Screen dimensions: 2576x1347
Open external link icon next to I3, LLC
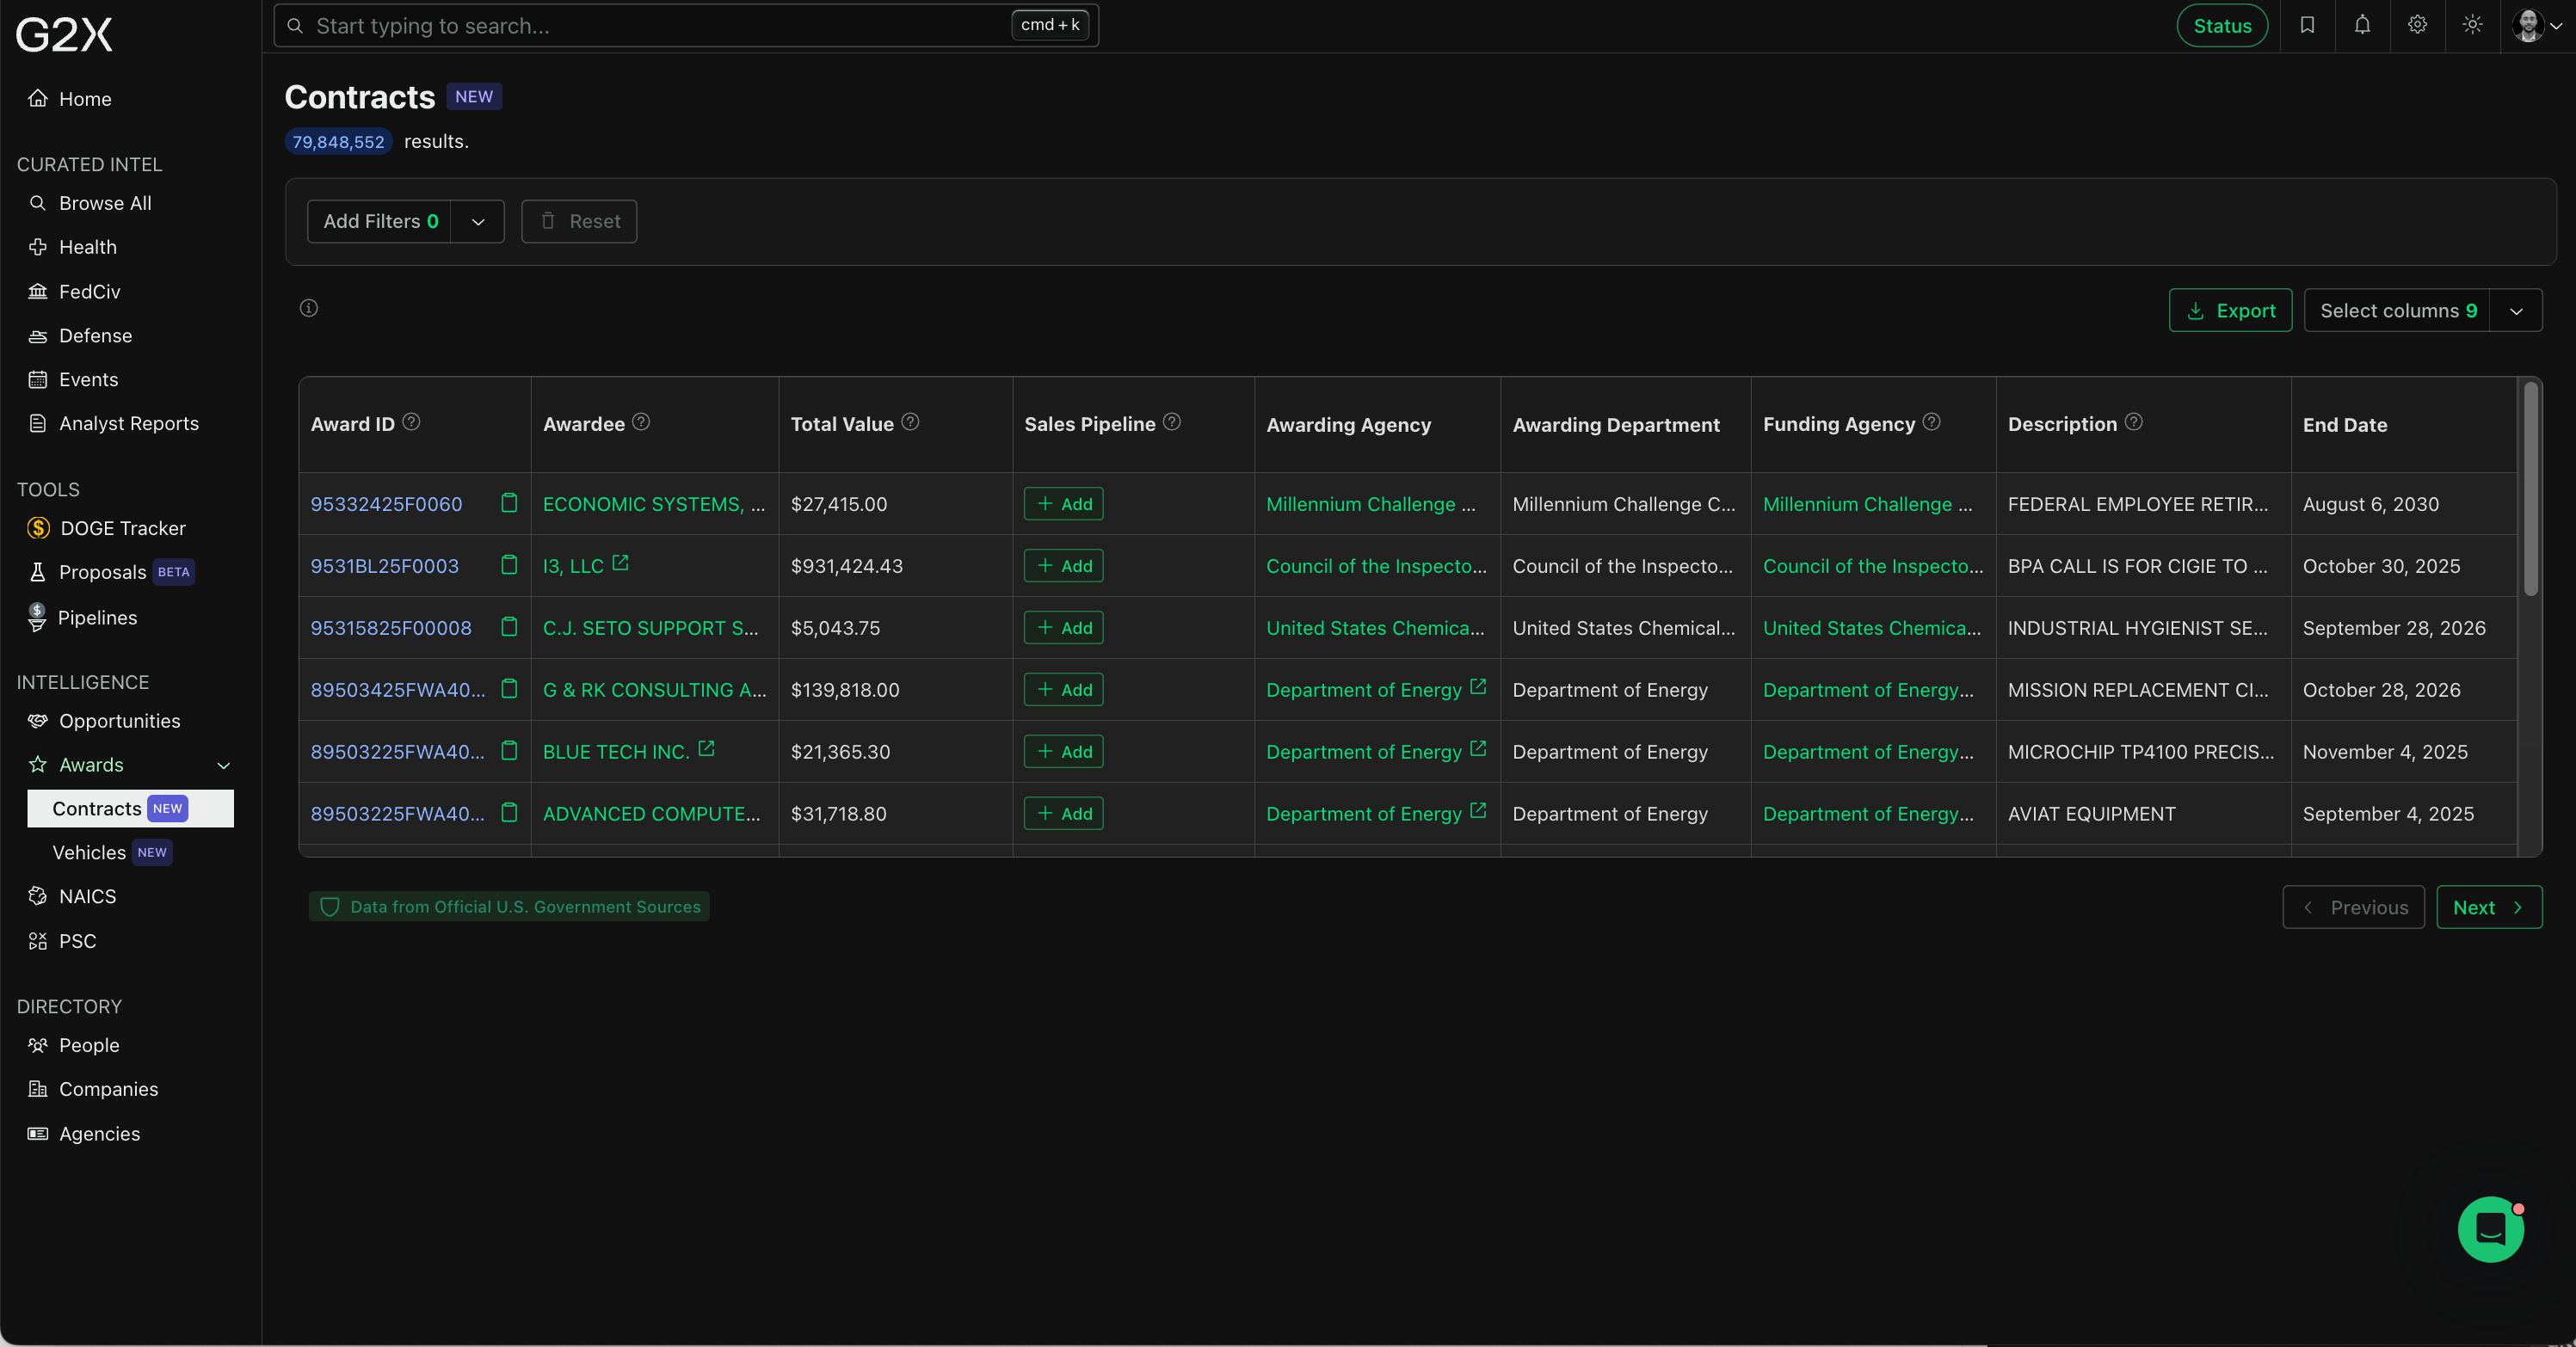click(620, 563)
